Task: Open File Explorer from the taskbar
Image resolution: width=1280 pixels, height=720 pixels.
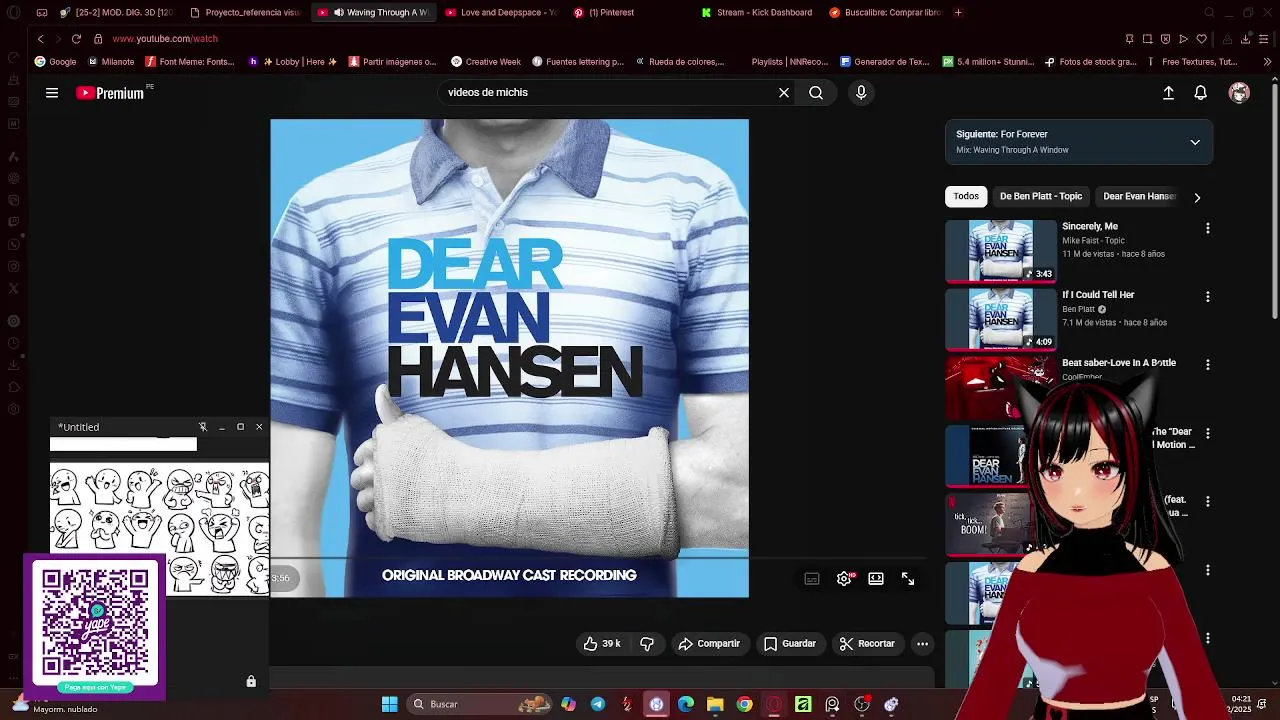Action: 715,704
